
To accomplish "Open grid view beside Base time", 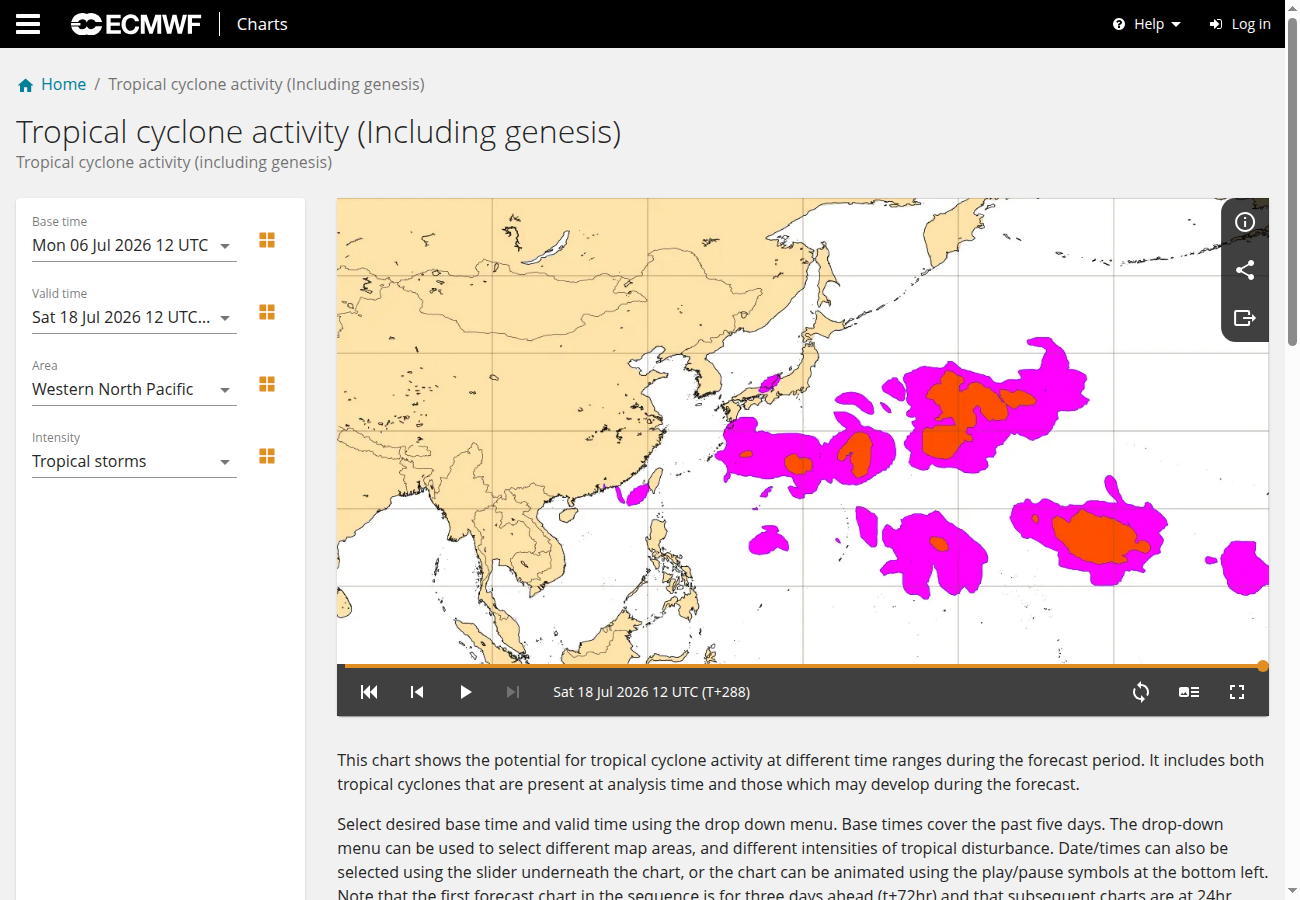I will pyautogui.click(x=267, y=240).
